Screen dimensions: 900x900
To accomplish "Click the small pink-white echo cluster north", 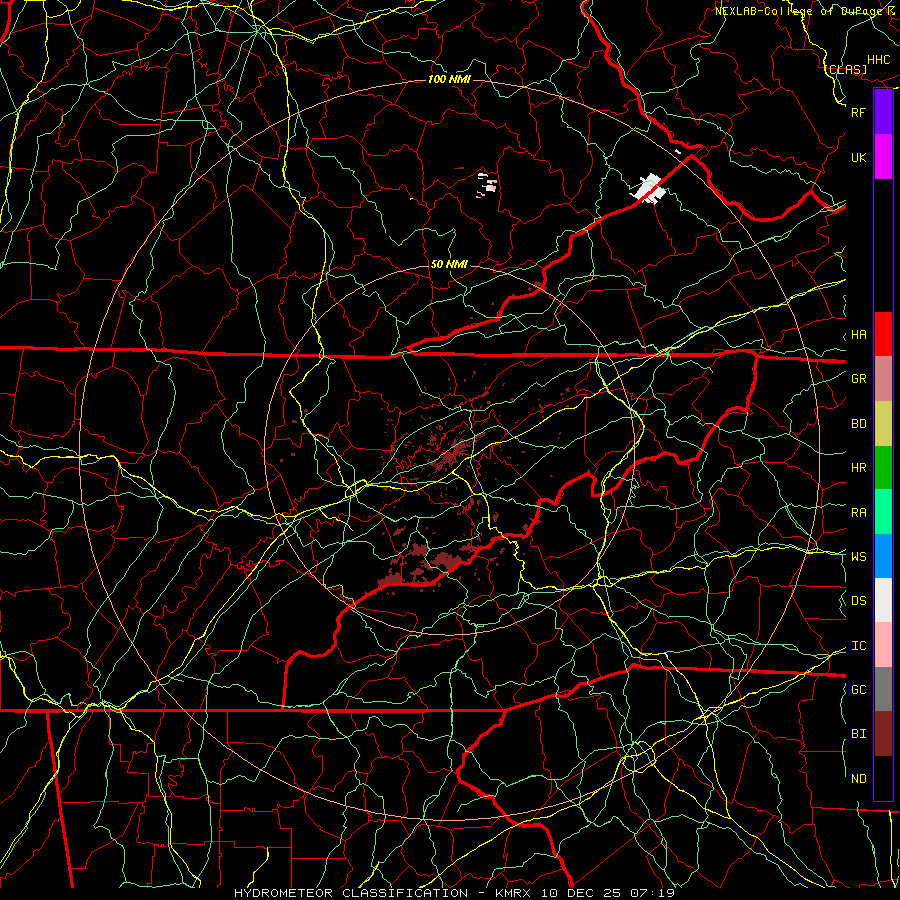I will pyautogui.click(x=488, y=184).
